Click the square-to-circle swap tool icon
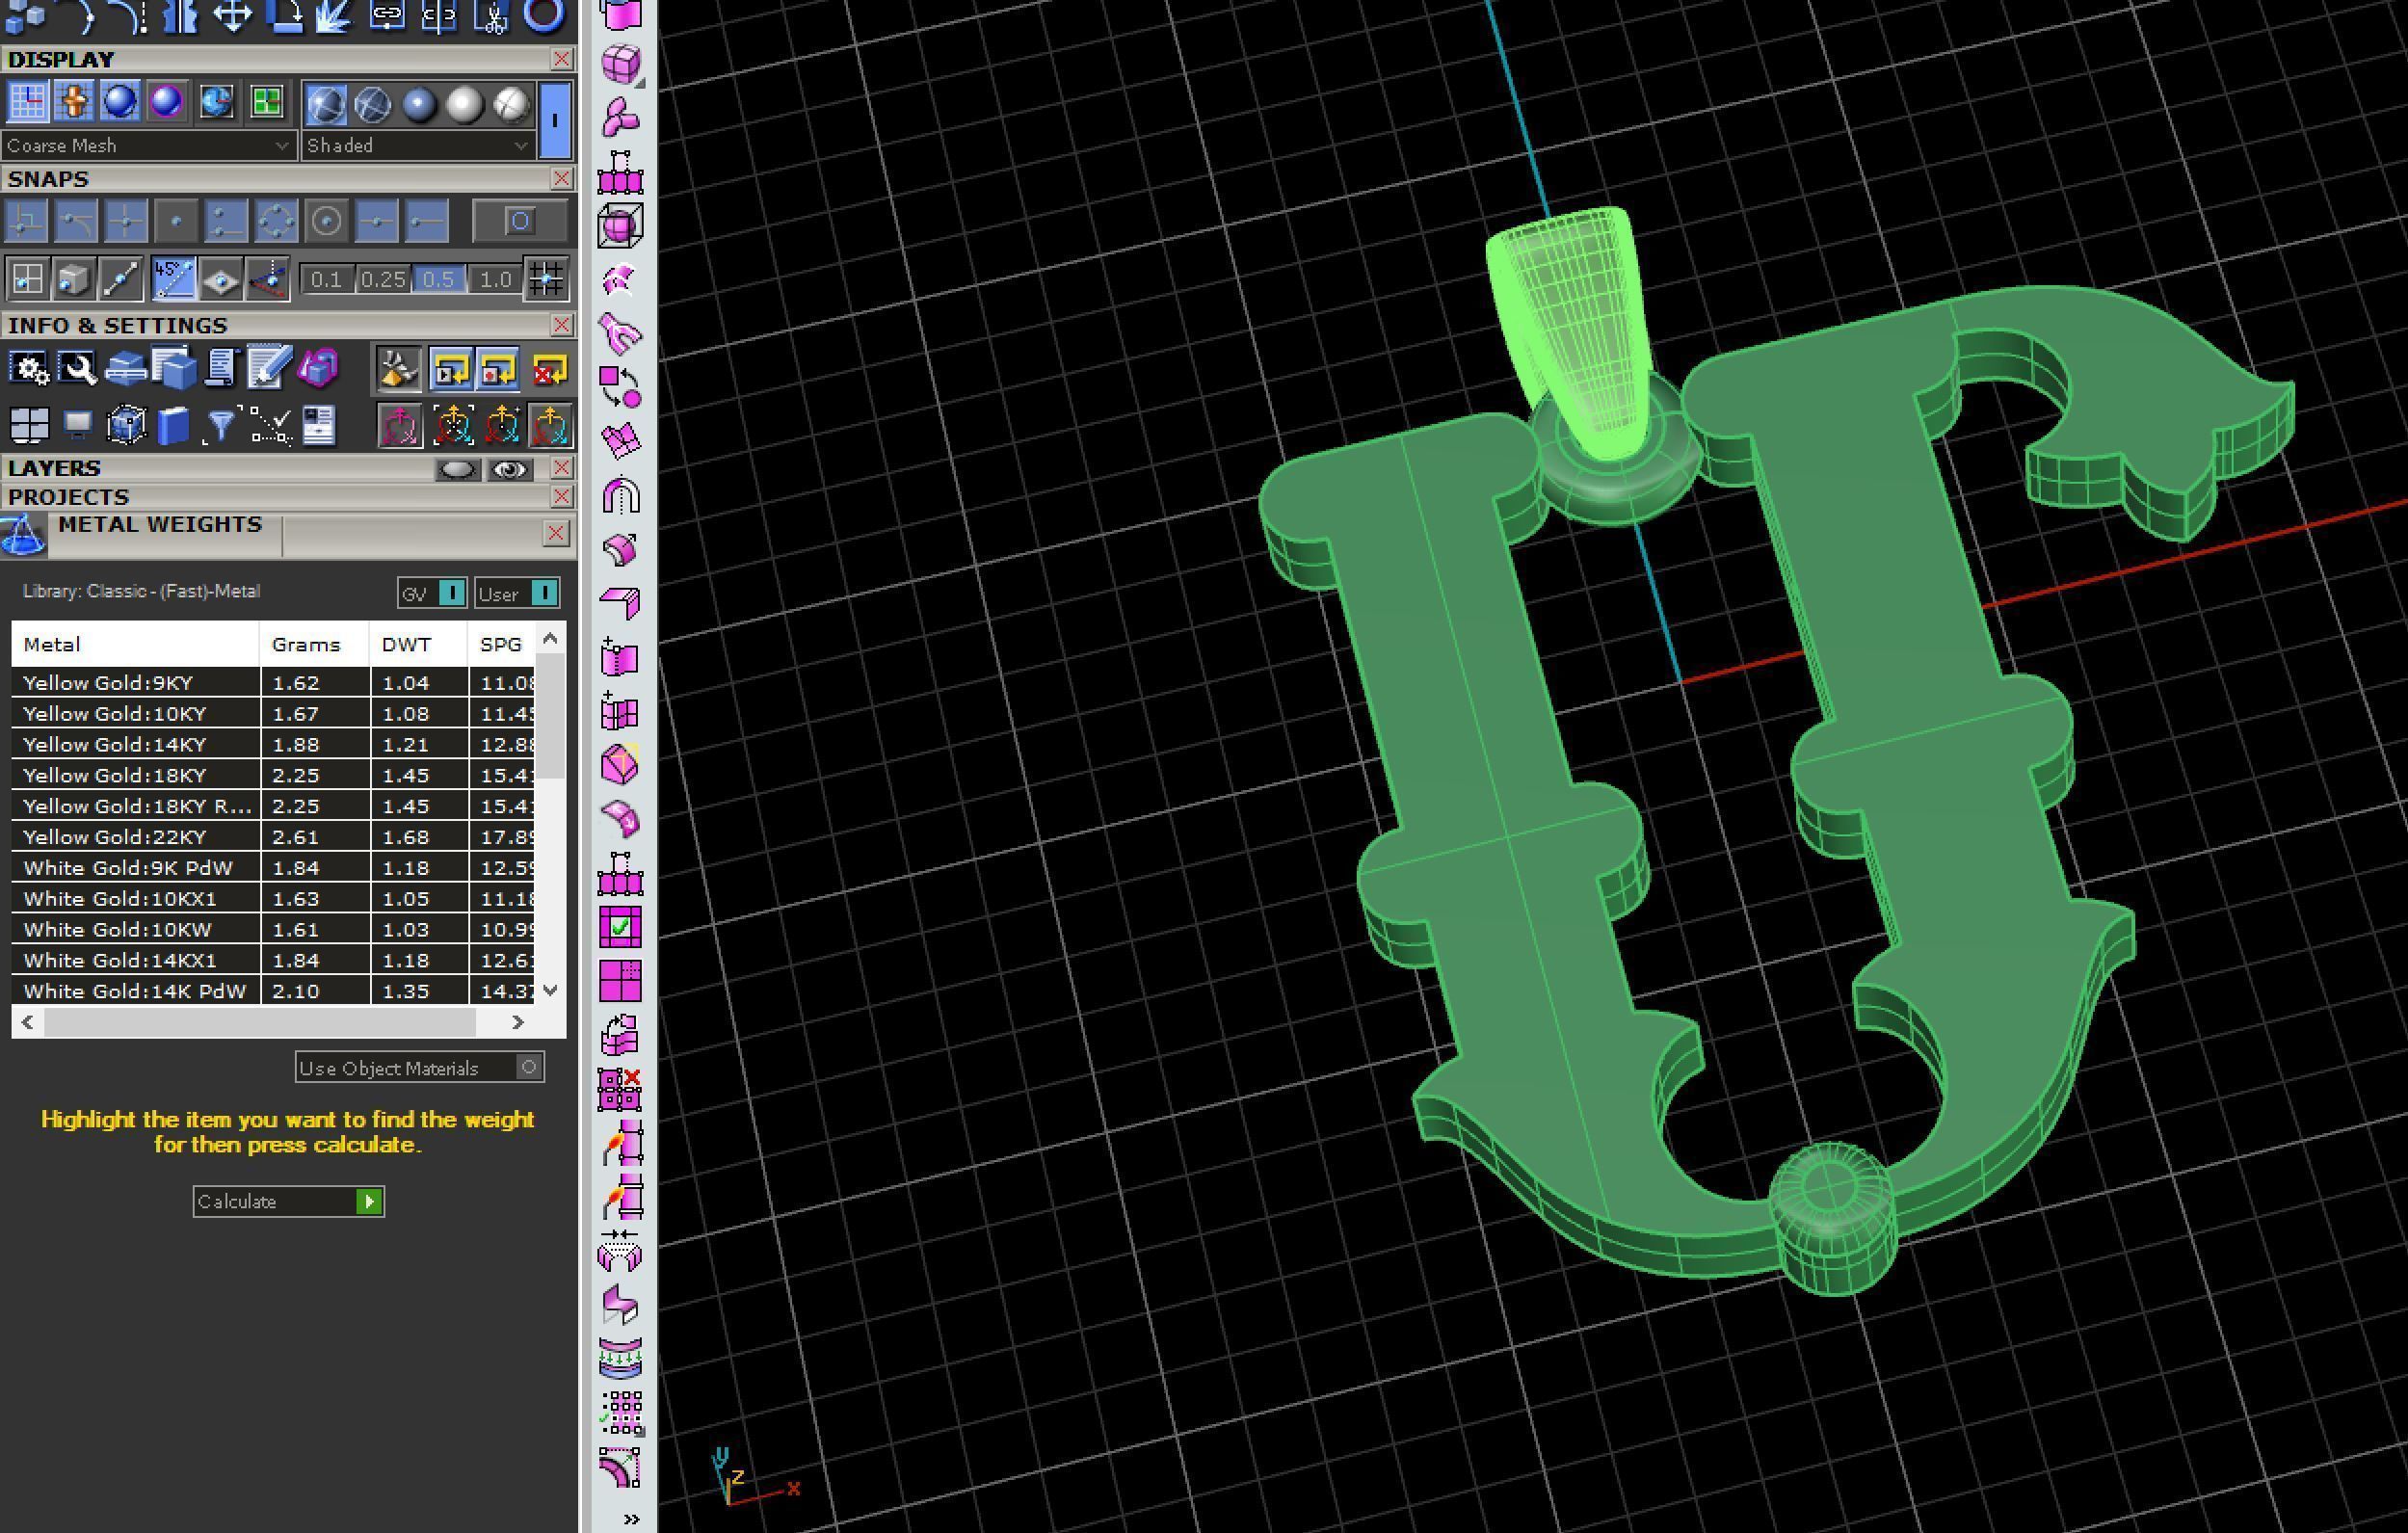 click(620, 387)
